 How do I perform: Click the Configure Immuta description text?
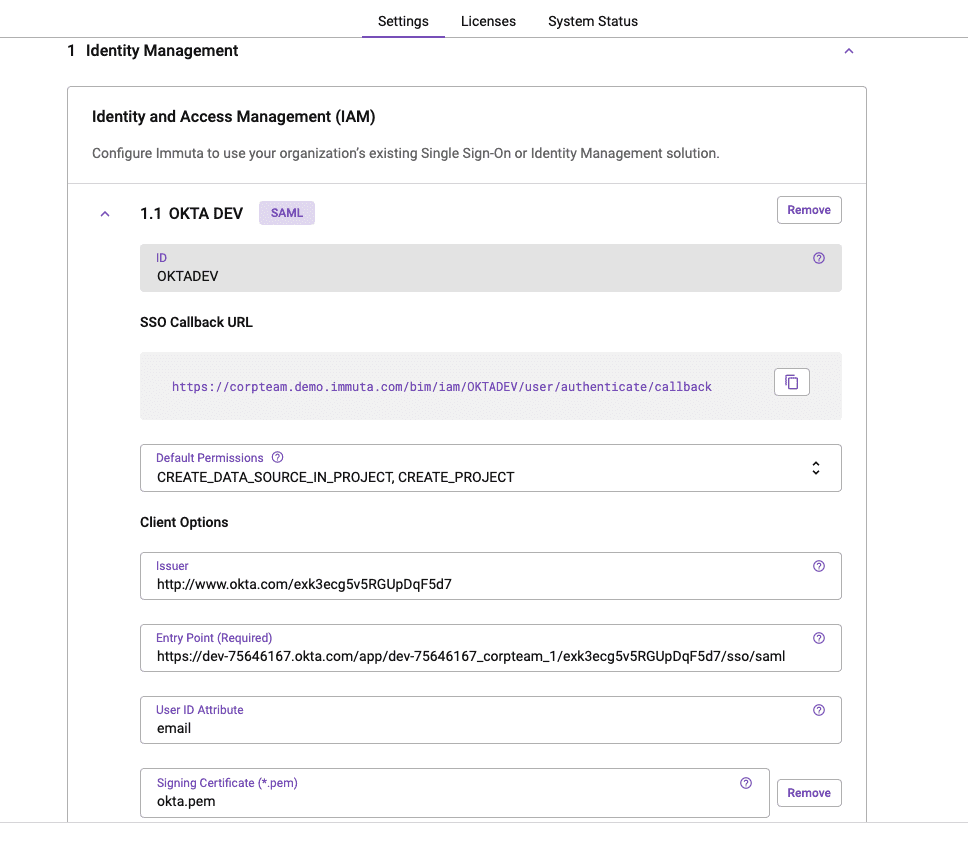click(406, 153)
